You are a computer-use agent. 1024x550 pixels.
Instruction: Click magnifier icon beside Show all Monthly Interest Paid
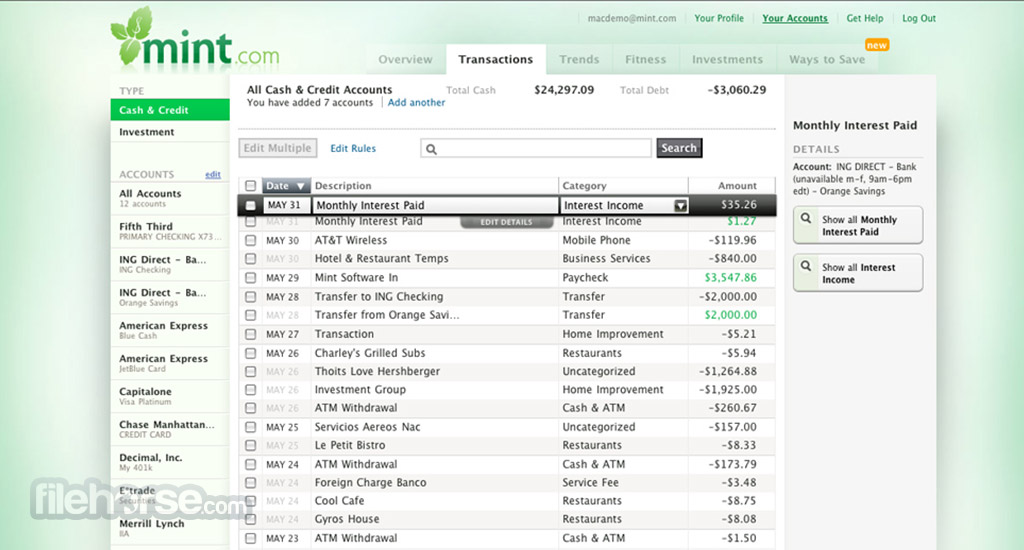pyautogui.click(x=807, y=218)
